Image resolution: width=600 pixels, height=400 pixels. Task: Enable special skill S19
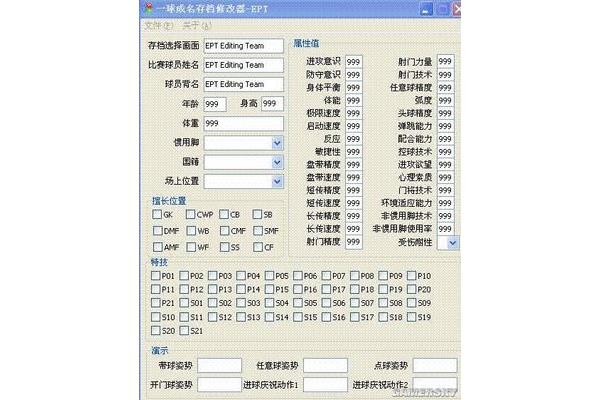(x=412, y=317)
